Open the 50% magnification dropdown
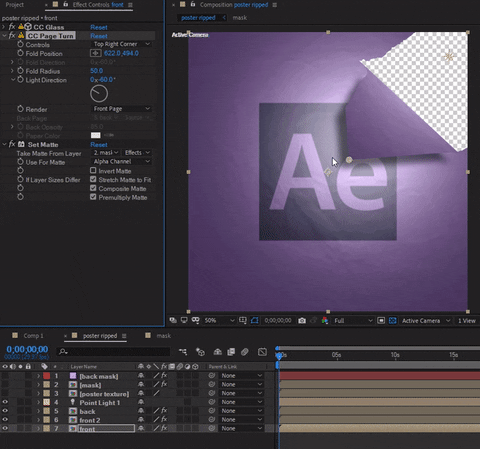 pos(219,321)
